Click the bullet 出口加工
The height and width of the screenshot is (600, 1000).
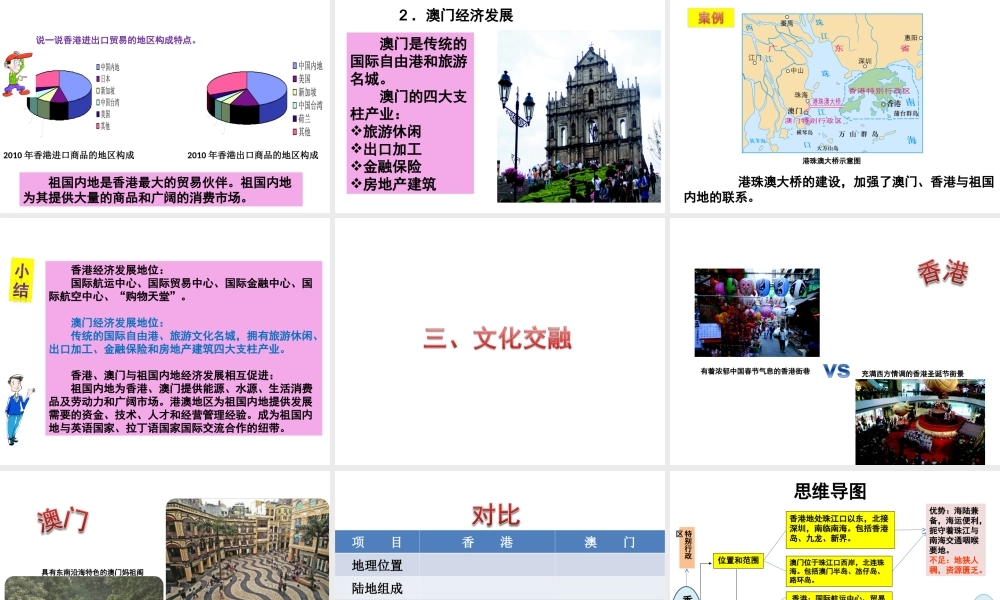386,149
